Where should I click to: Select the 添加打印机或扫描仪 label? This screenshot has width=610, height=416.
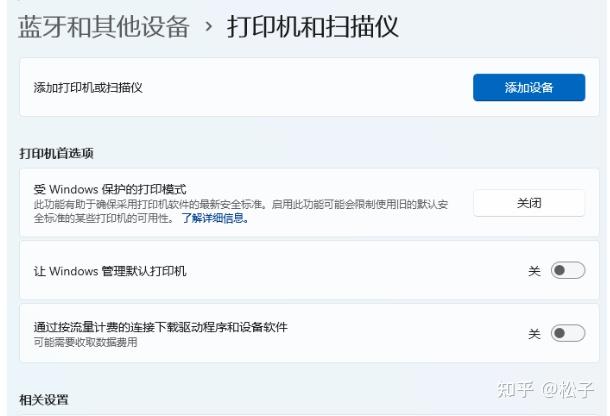88,88
